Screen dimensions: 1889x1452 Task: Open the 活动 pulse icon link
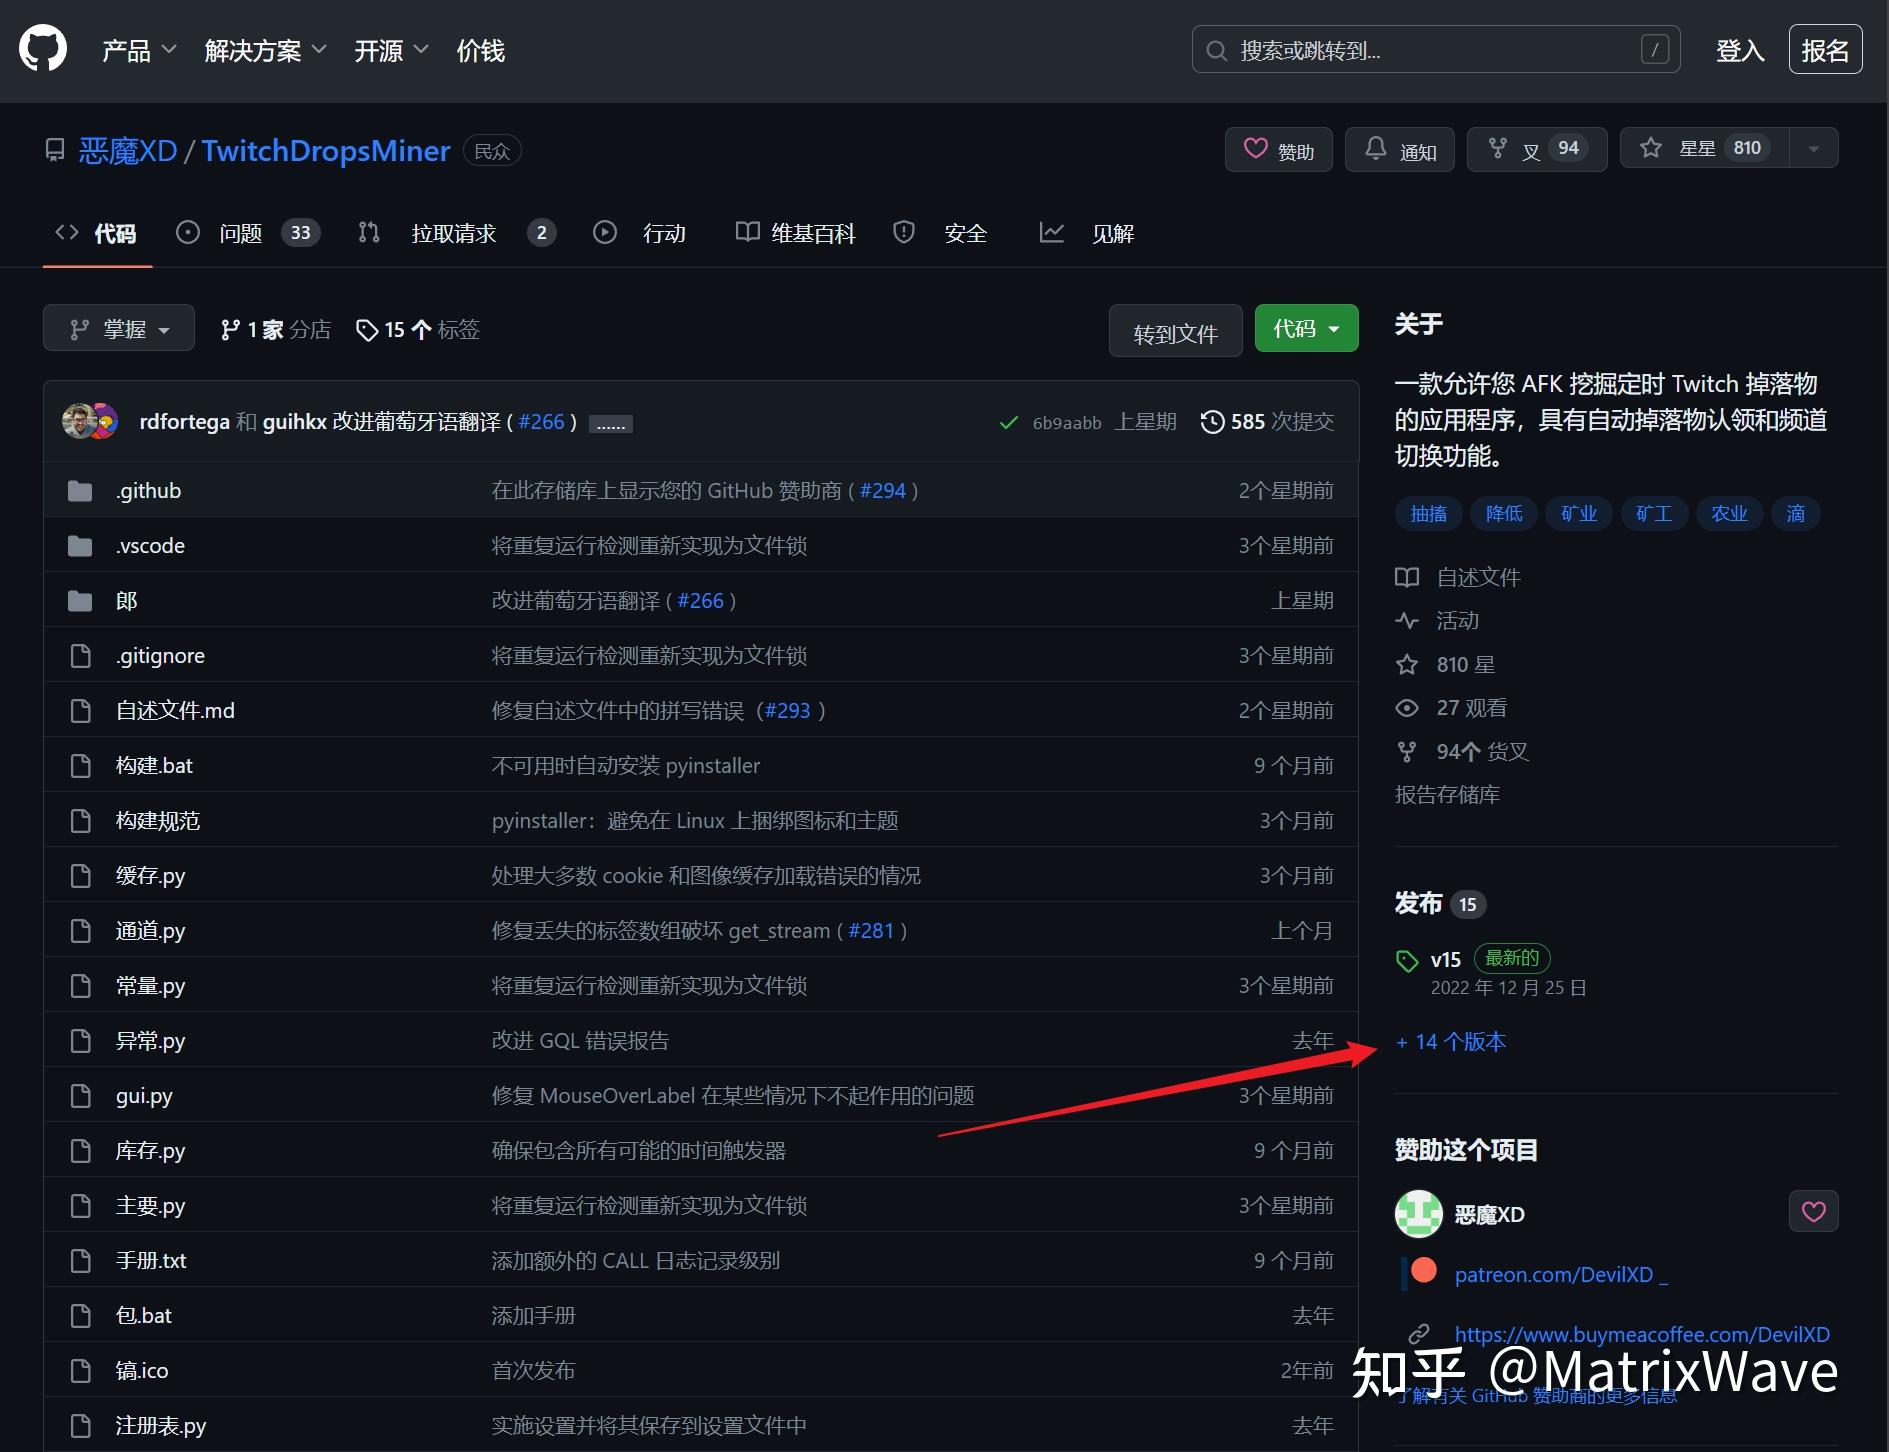pyautogui.click(x=1437, y=621)
